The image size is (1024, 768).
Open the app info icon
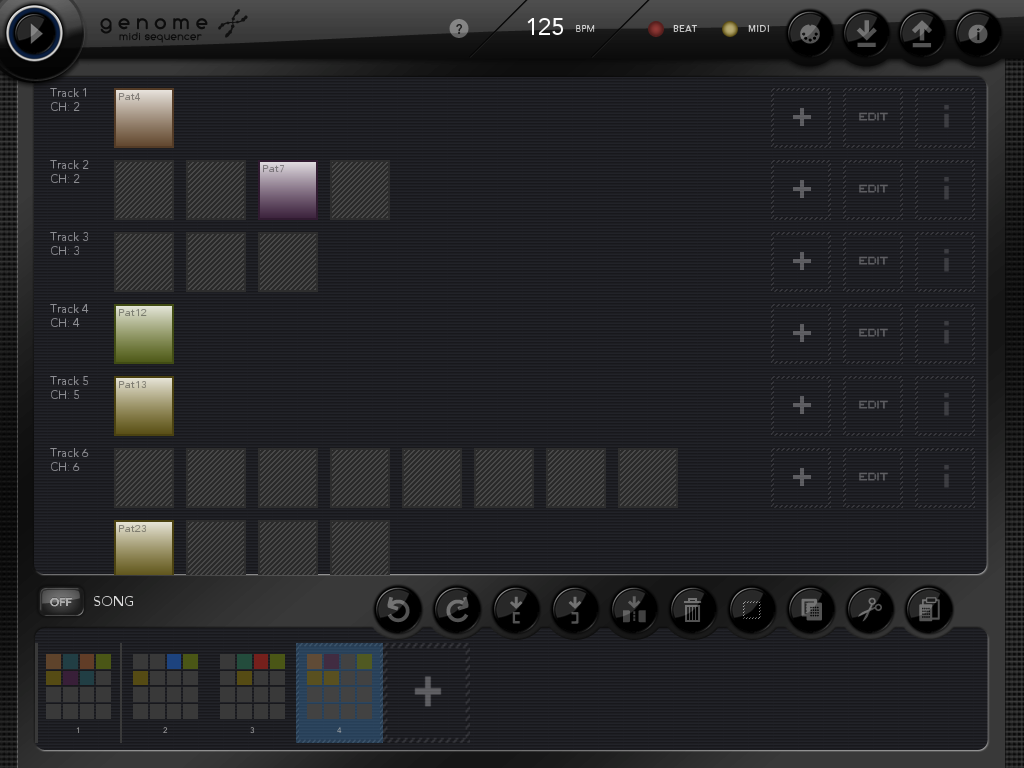(x=978, y=33)
